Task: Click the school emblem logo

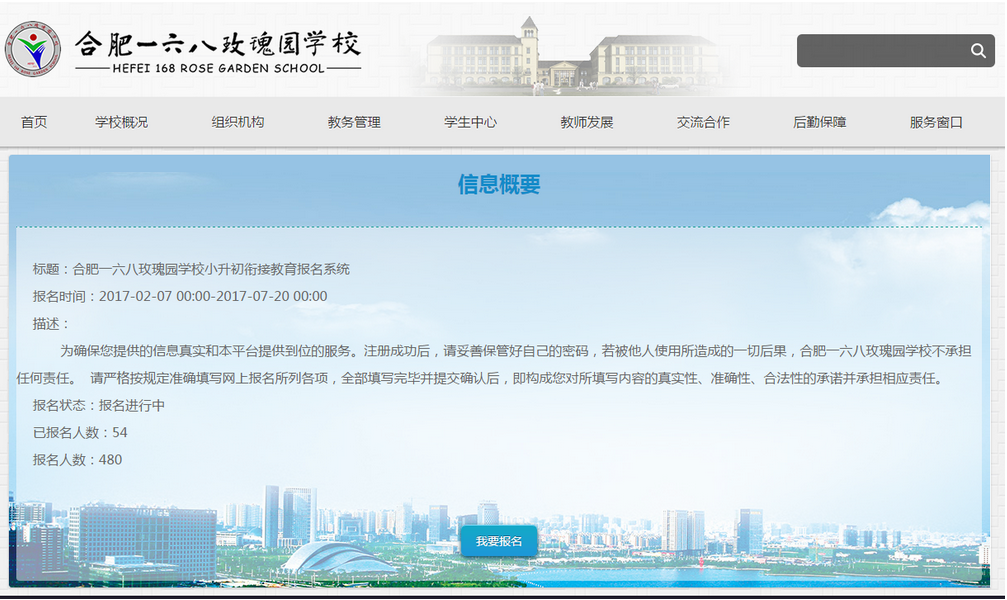Action: coord(33,50)
